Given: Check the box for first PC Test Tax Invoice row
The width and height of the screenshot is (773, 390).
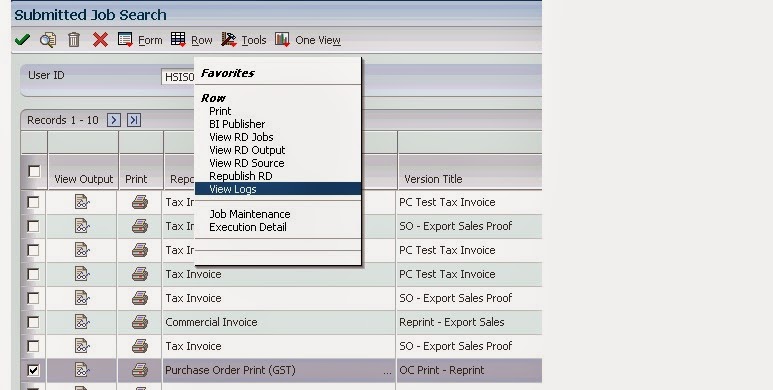Looking at the screenshot, I should [x=33, y=202].
